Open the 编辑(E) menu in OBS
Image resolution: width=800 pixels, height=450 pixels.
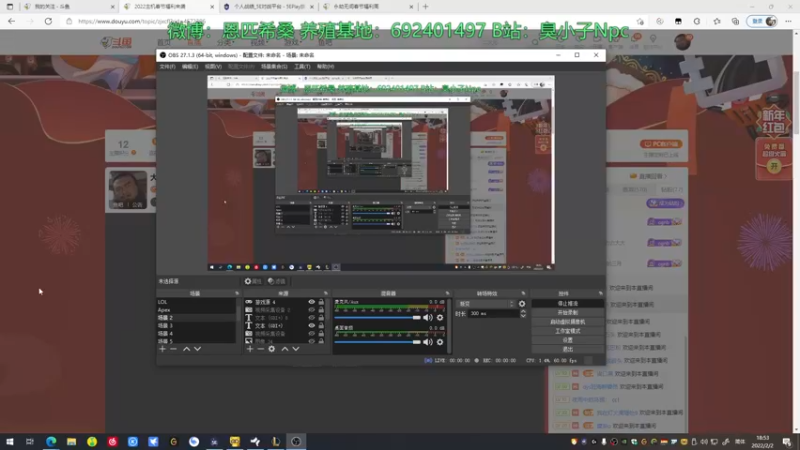click(190, 66)
